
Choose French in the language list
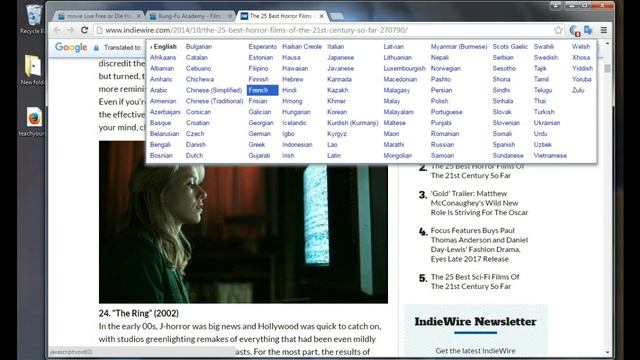(262, 90)
